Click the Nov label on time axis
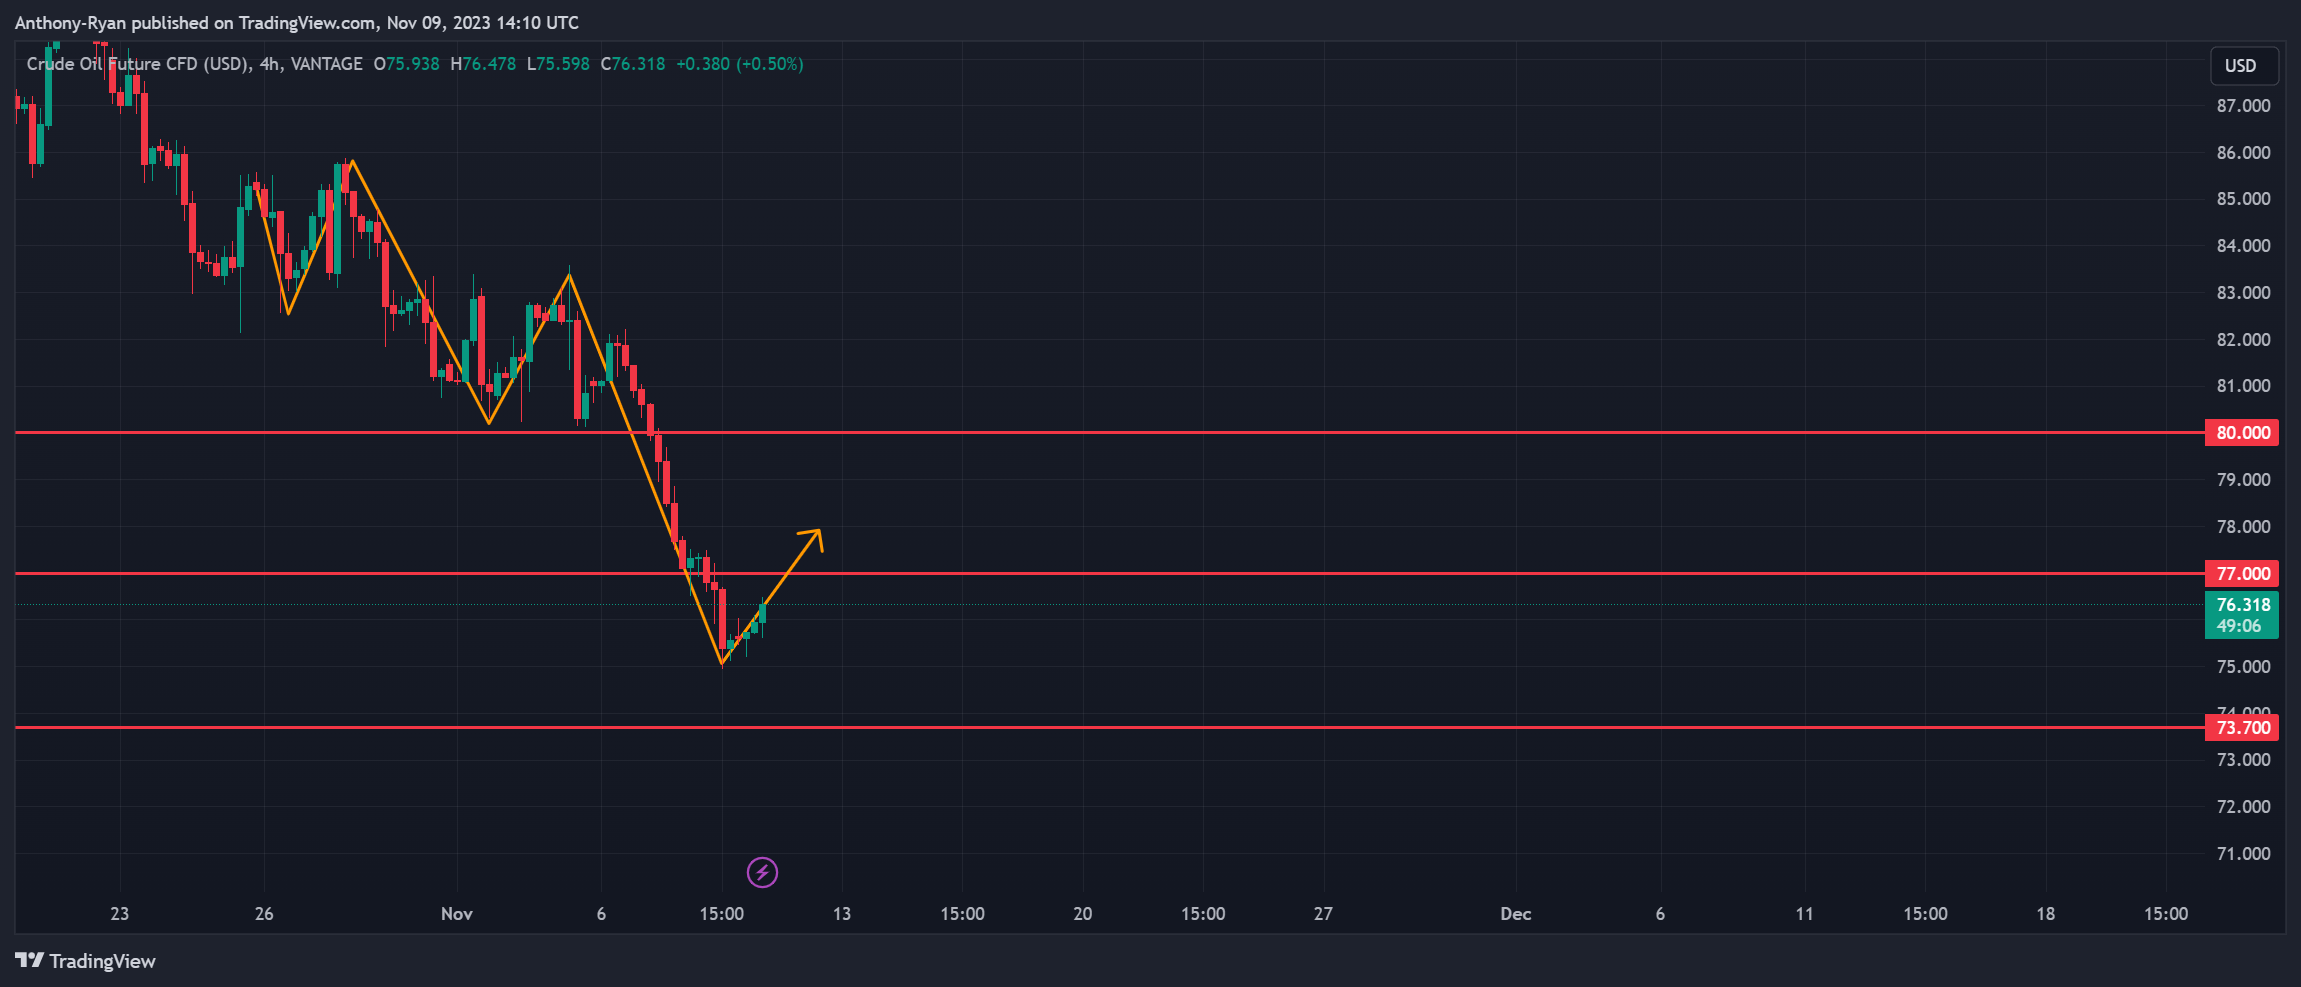The width and height of the screenshot is (2301, 987). point(457,914)
